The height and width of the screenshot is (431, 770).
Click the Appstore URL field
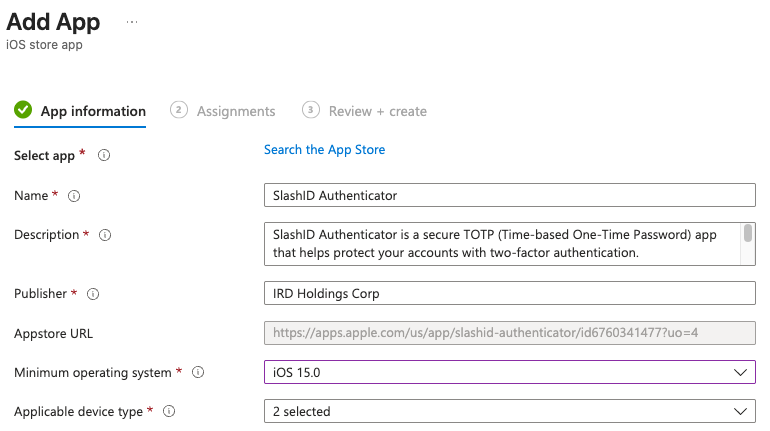coord(510,333)
